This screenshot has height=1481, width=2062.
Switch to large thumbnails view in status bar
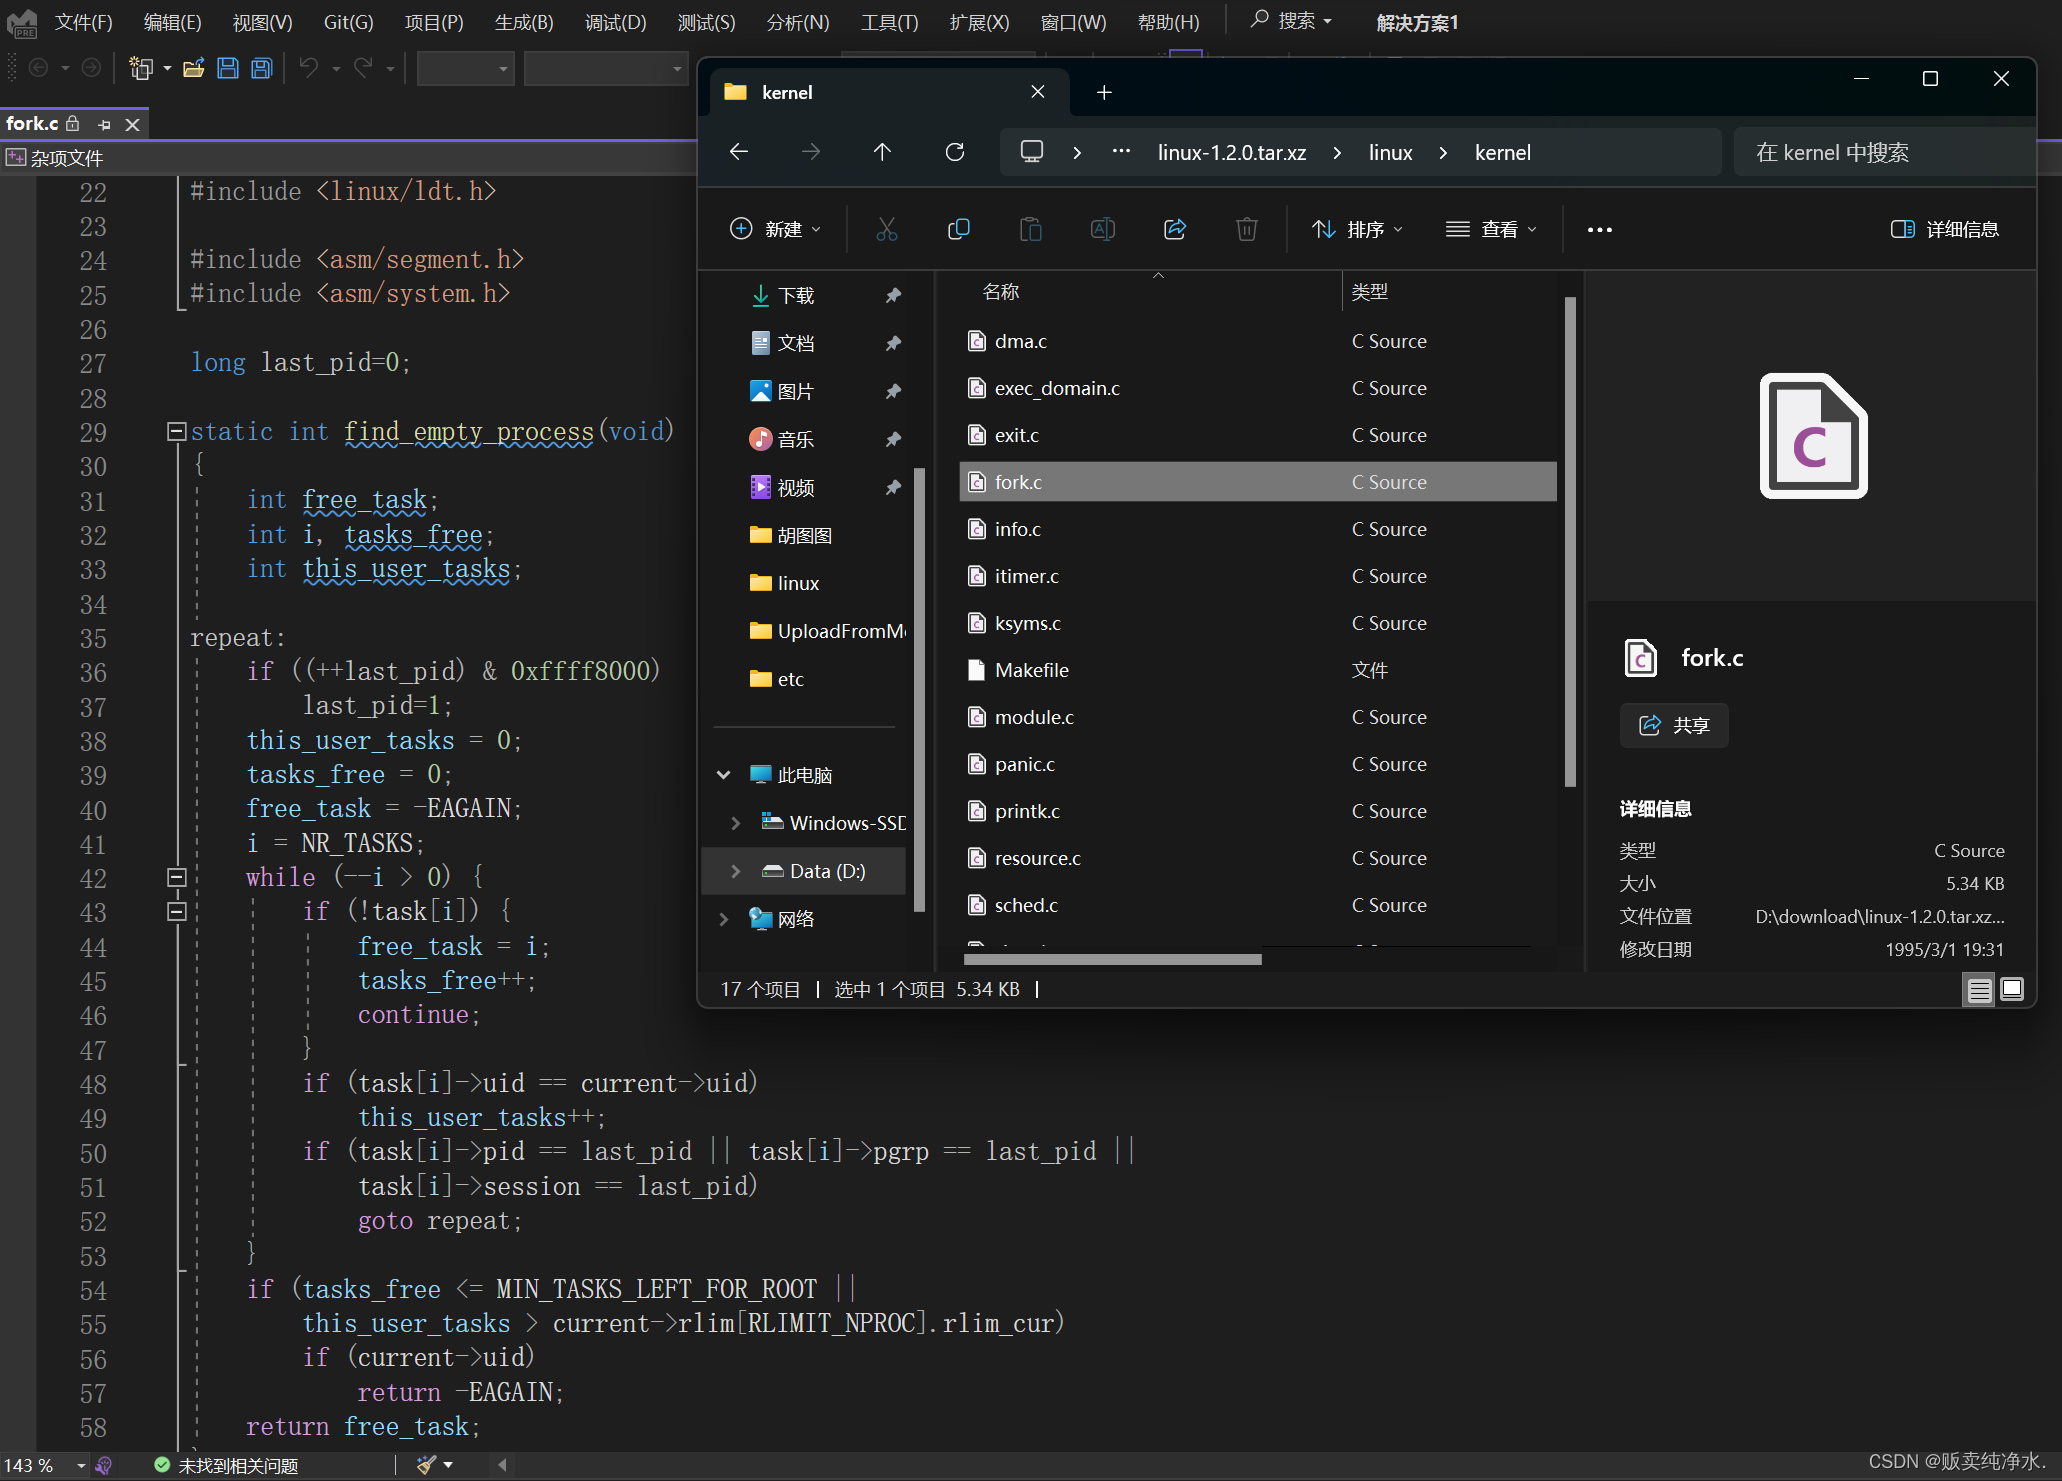pyautogui.click(x=2012, y=989)
